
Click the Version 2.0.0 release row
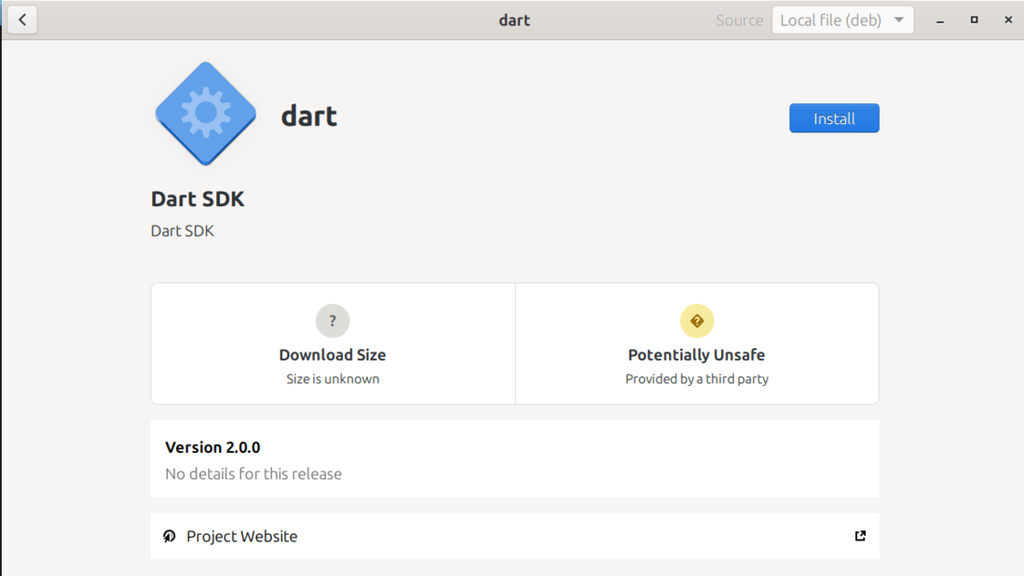(515, 459)
